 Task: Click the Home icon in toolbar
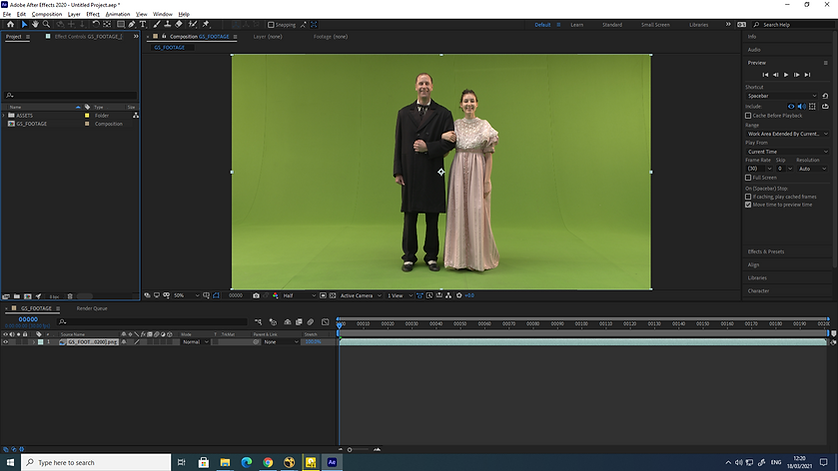(10, 24)
